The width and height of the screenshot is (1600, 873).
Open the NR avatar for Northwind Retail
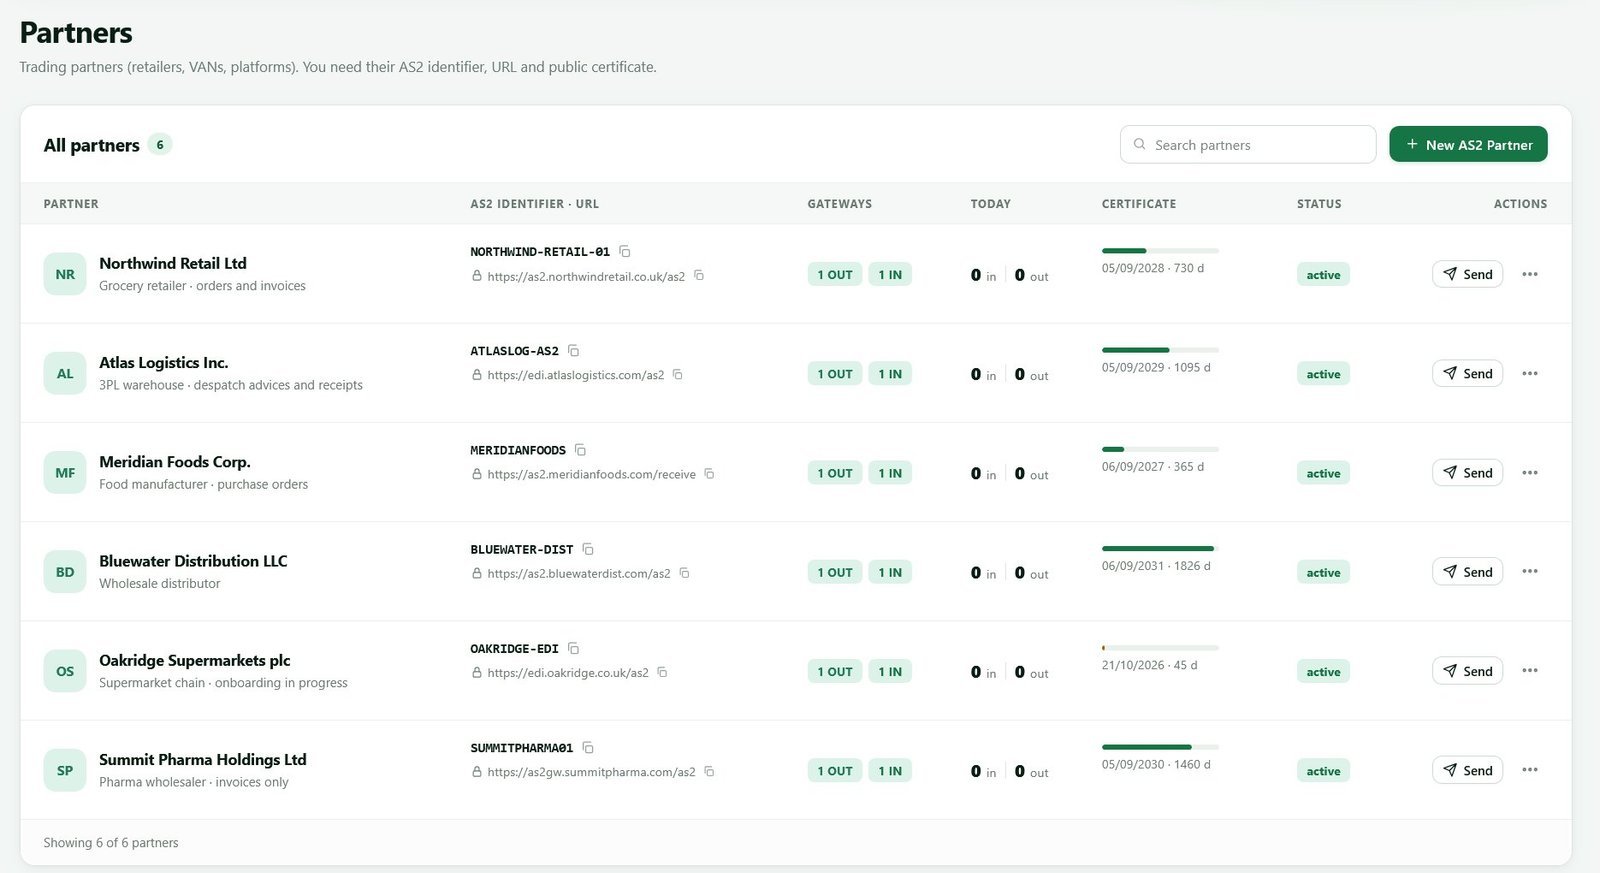click(65, 274)
